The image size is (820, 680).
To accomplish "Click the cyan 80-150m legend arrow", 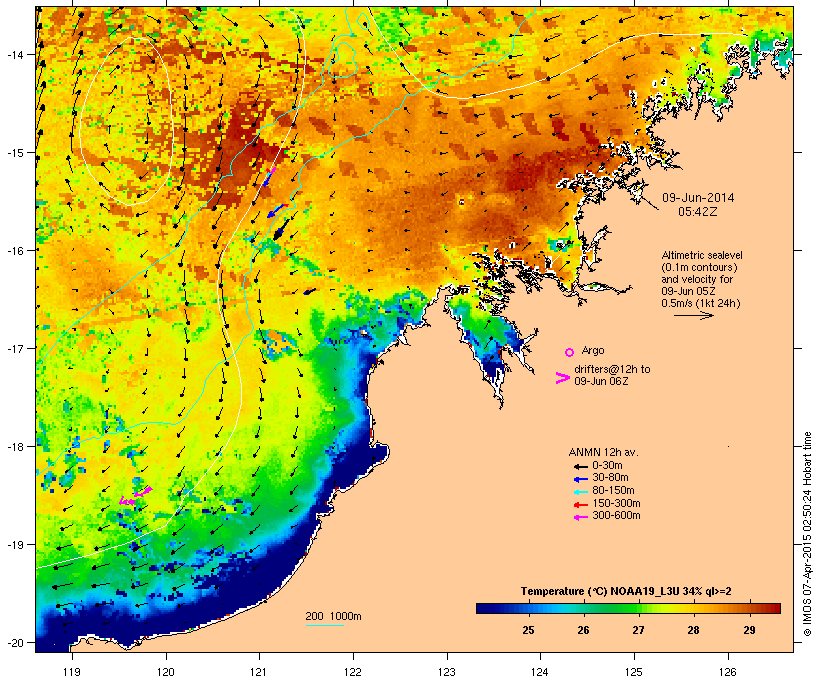I will 580,492.
